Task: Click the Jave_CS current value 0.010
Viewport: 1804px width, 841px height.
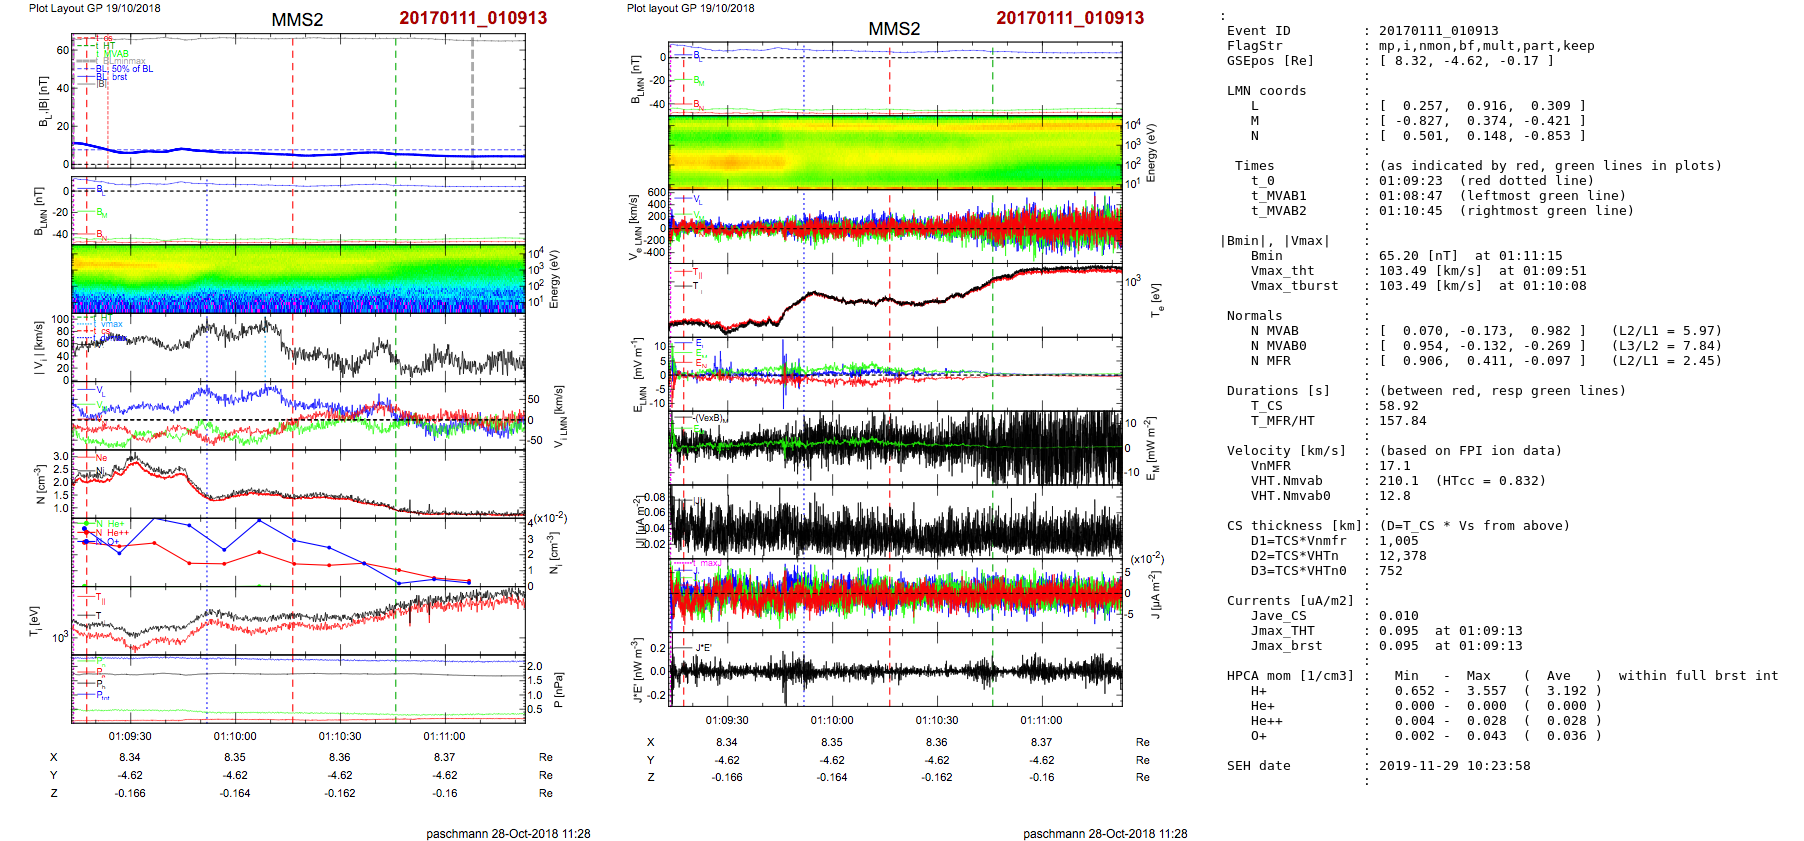Action: 1399,616
